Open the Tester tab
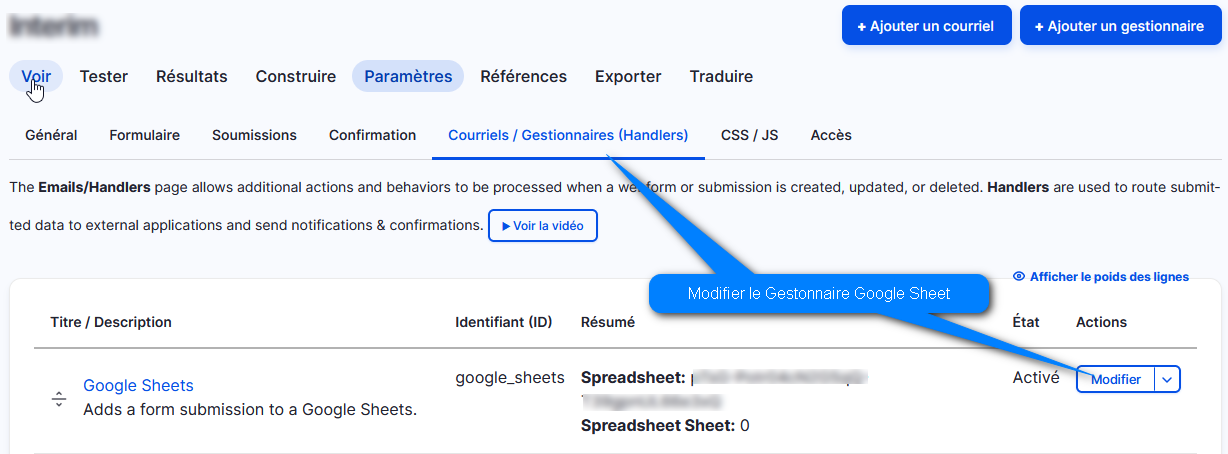 tap(104, 76)
